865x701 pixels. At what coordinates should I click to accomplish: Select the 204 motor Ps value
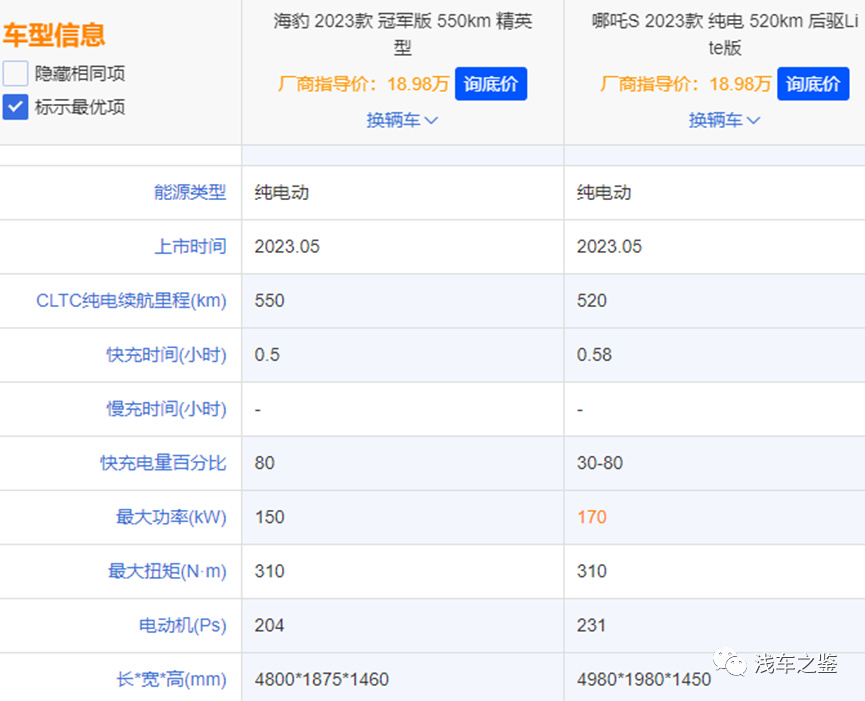269,625
